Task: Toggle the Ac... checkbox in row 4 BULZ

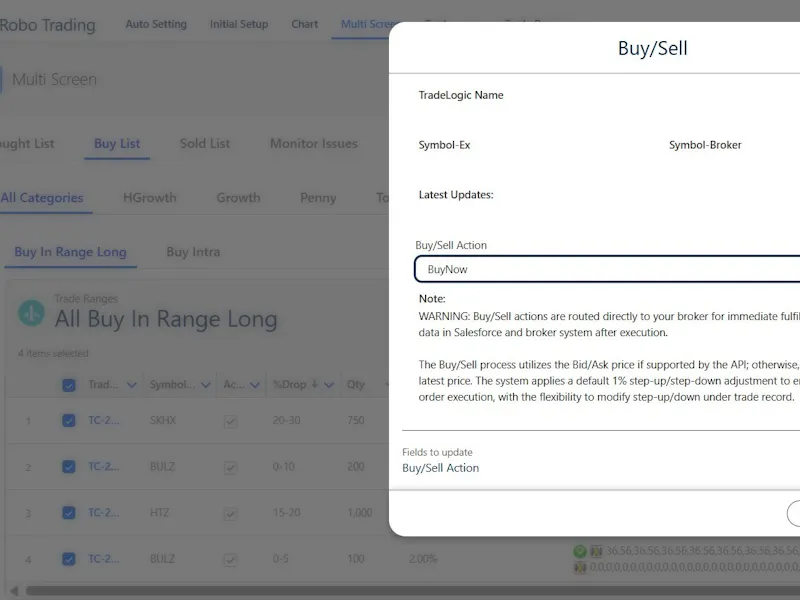Action: point(231,560)
